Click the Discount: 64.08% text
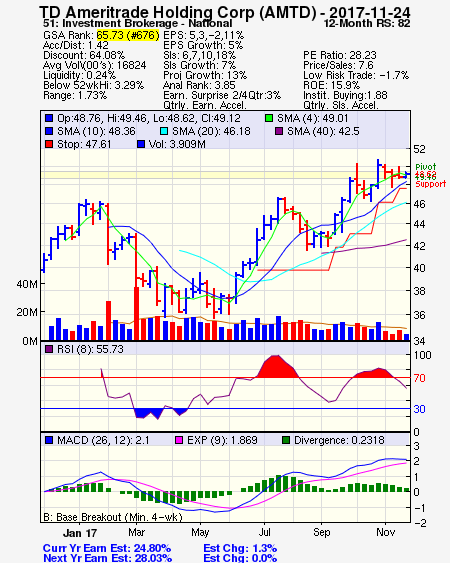Image resolution: width=450 pixels, height=563 pixels. [x=84, y=55]
